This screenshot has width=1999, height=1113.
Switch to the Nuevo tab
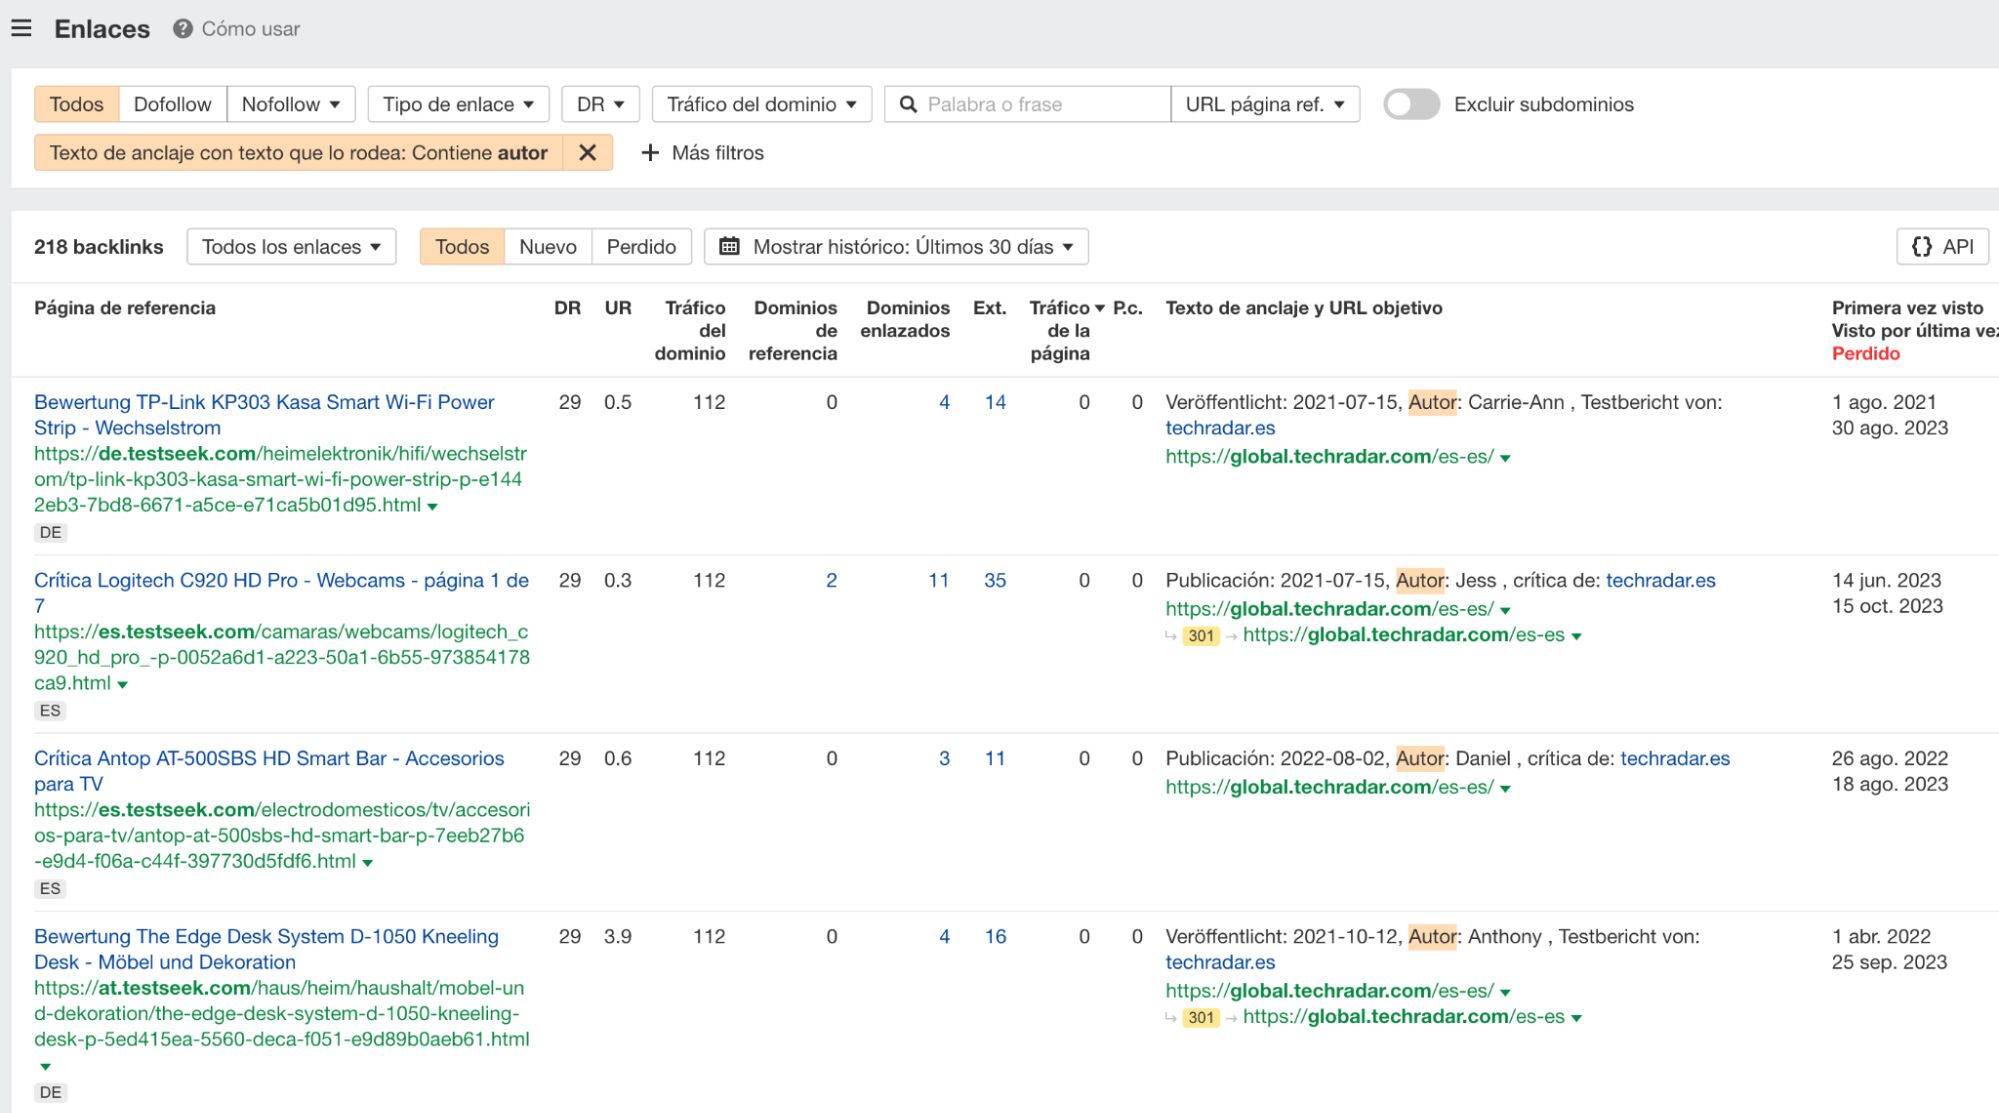[x=547, y=247]
